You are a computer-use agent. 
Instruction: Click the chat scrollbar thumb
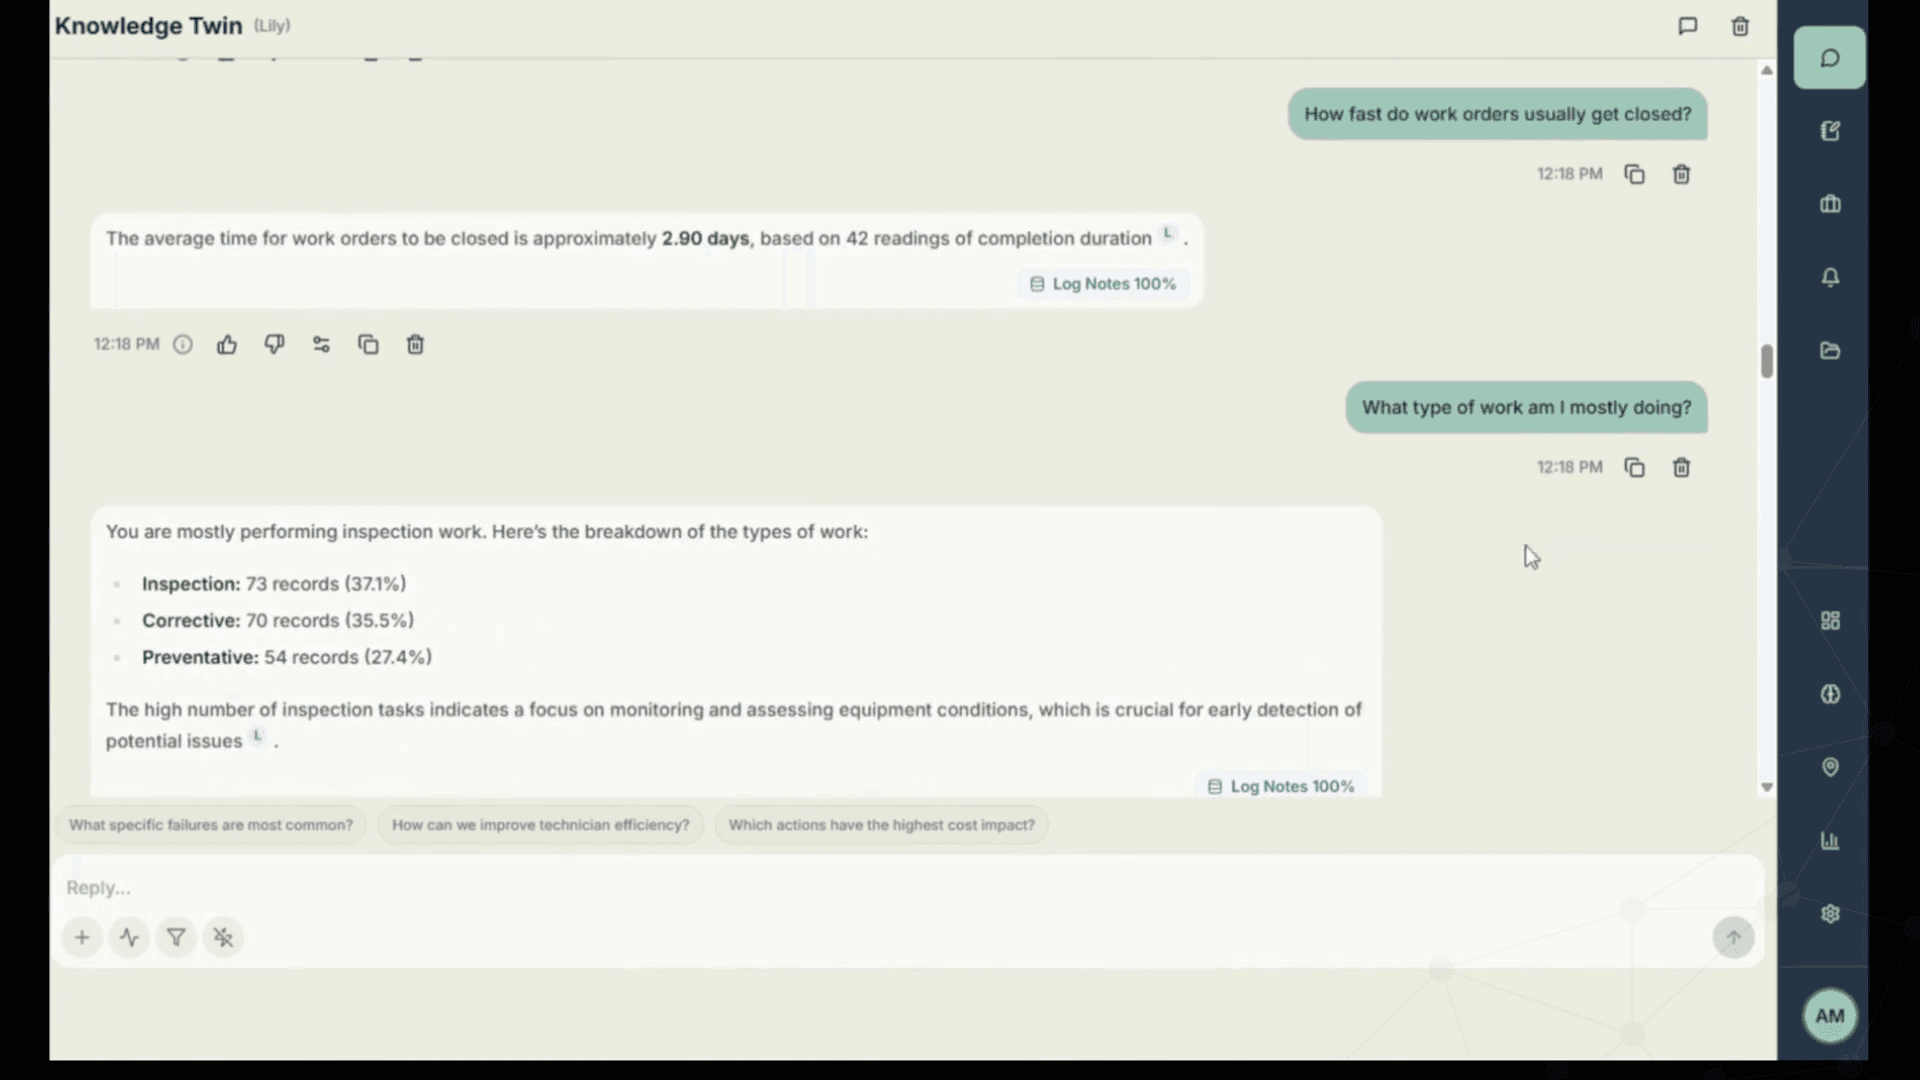1767,361
